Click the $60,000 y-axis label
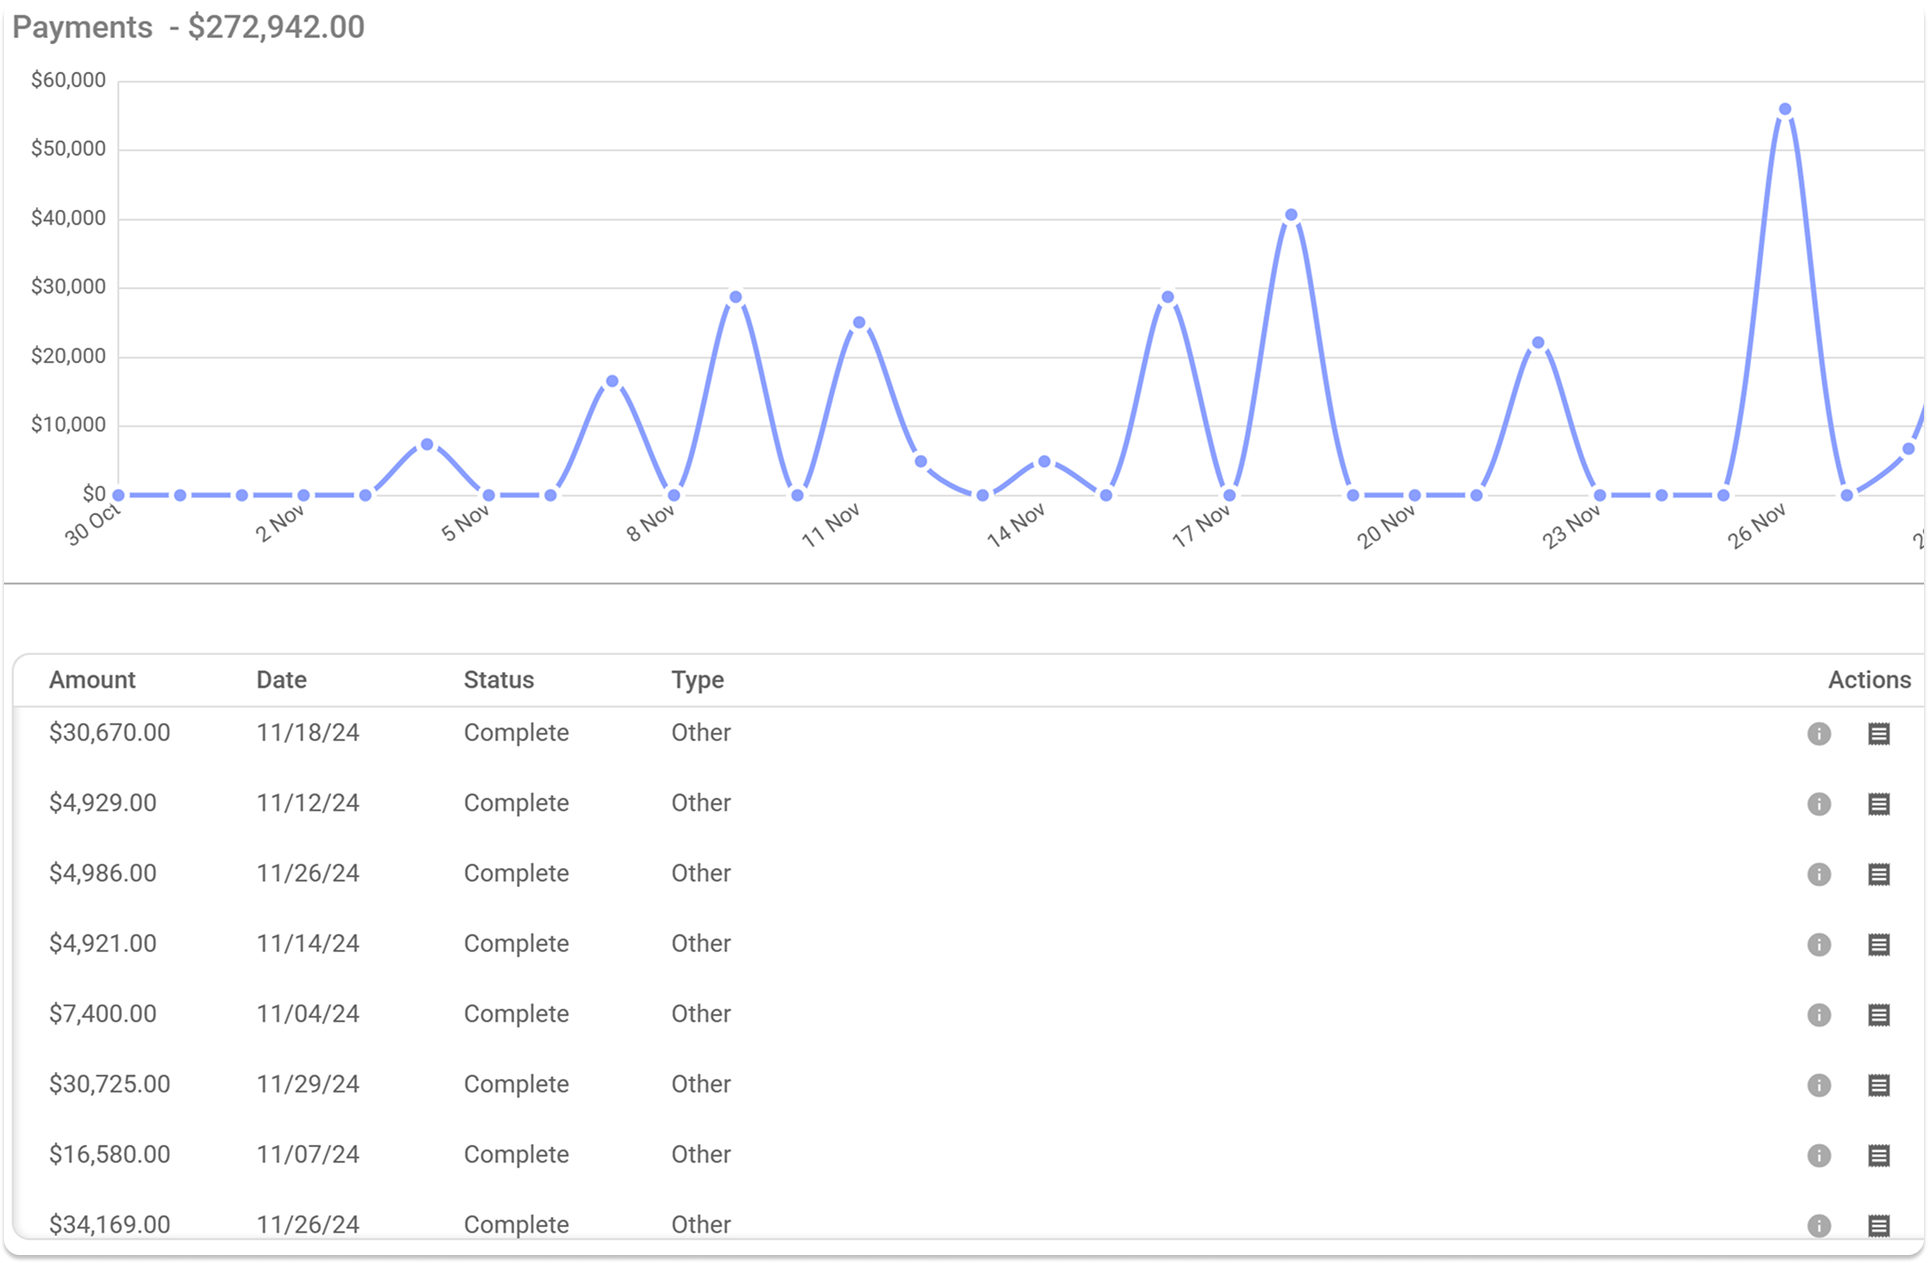Image resolution: width=1928 pixels, height=1263 pixels. (68, 80)
